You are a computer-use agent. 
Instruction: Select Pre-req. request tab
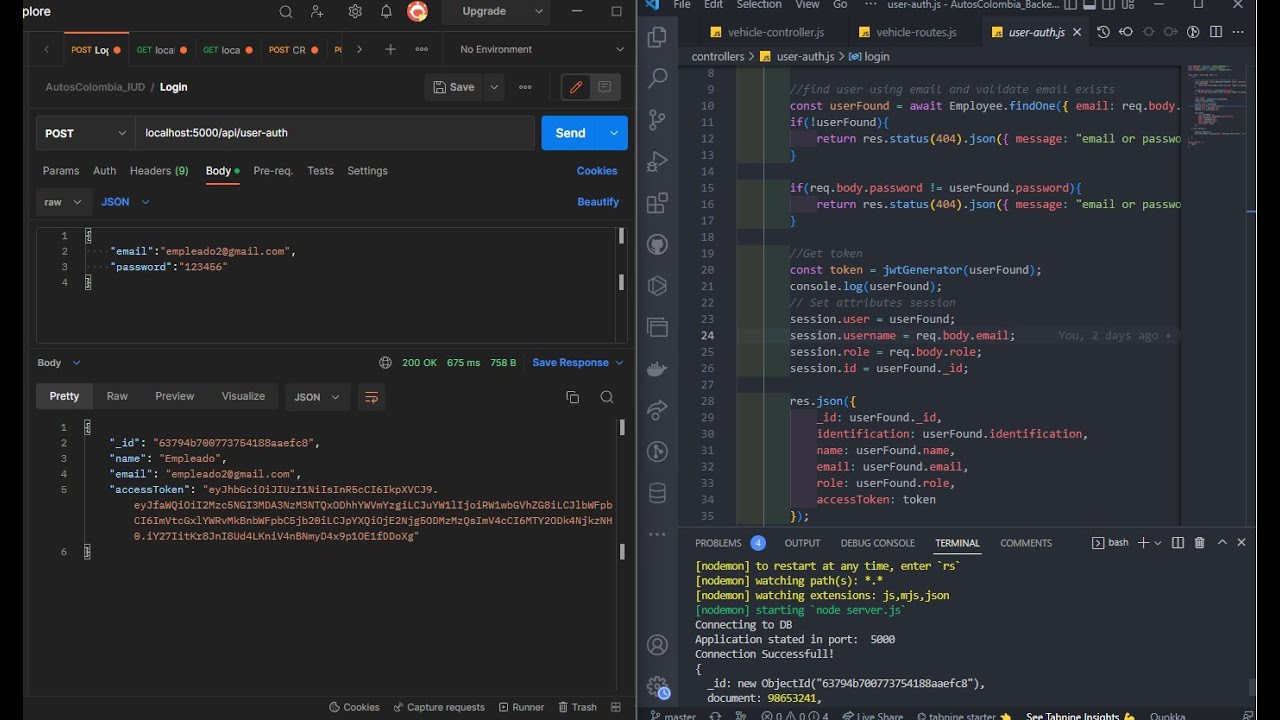(273, 171)
